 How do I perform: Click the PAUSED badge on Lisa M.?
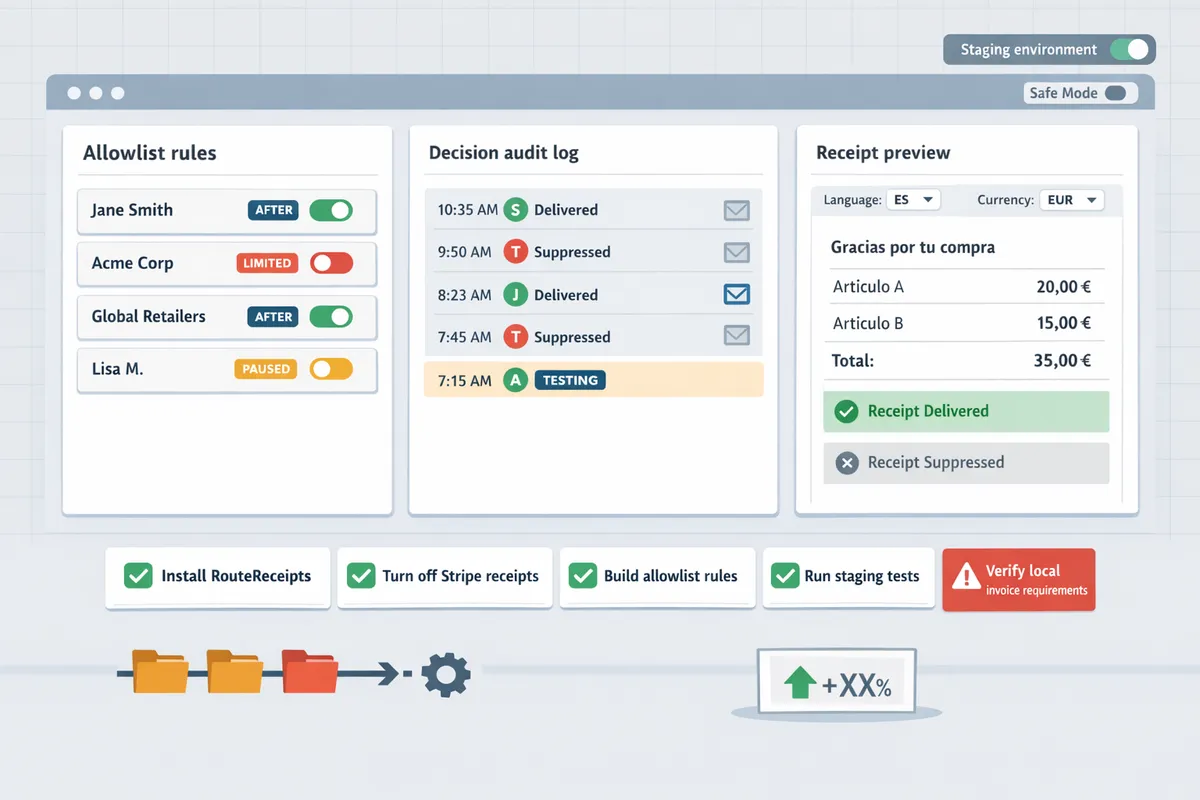click(x=266, y=369)
